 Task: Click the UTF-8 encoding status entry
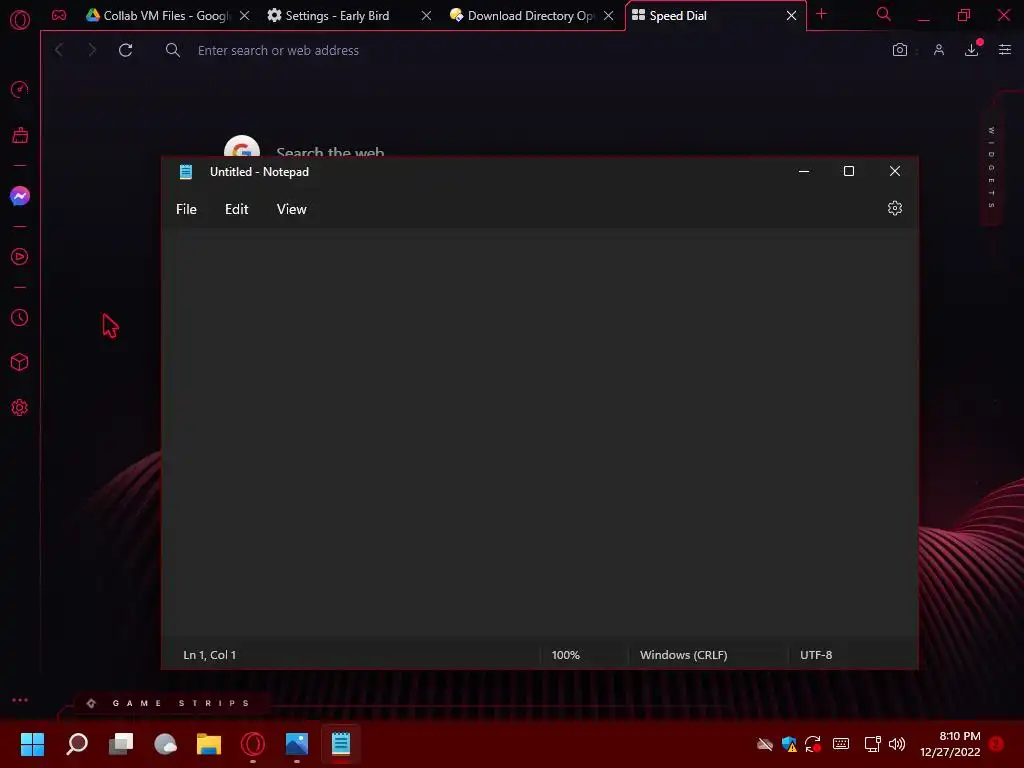click(x=816, y=655)
